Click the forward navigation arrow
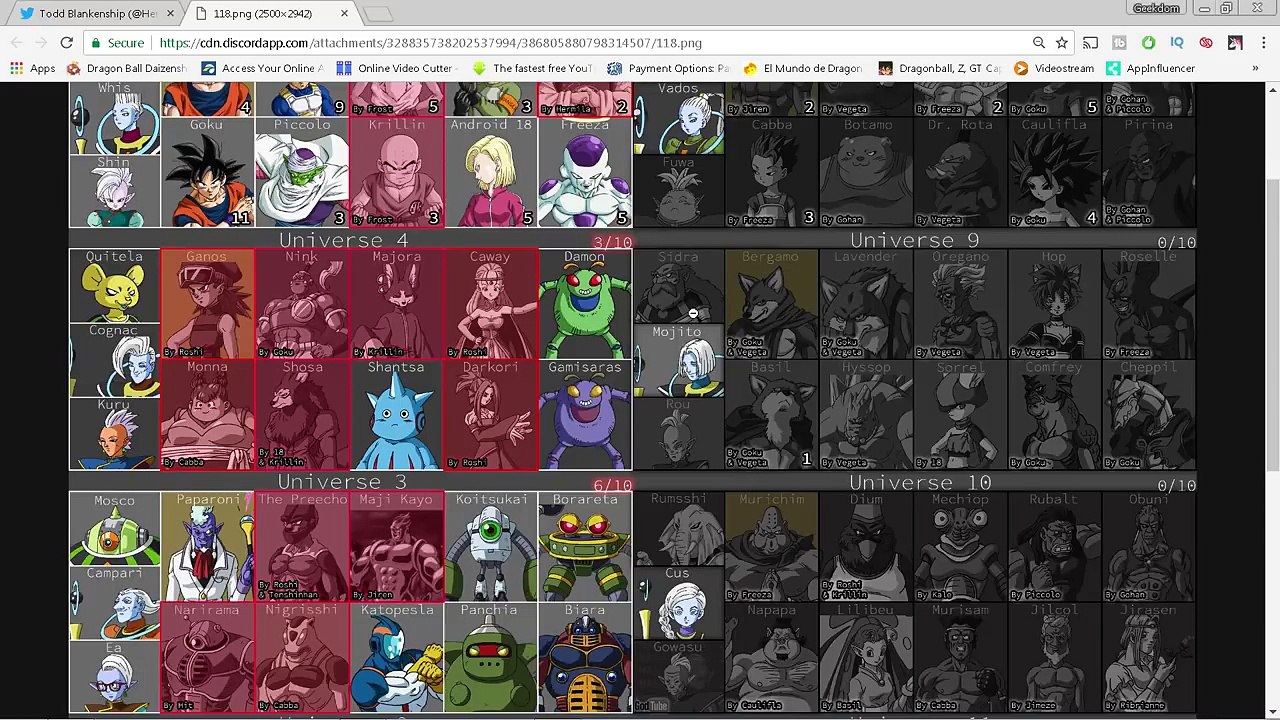Screen dimensions: 1280x720 pos(41,43)
